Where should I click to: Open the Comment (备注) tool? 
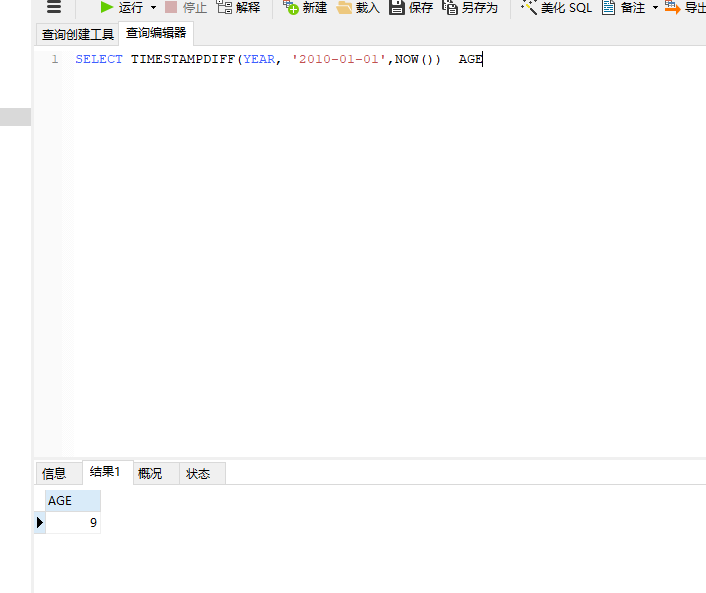[x=624, y=7]
